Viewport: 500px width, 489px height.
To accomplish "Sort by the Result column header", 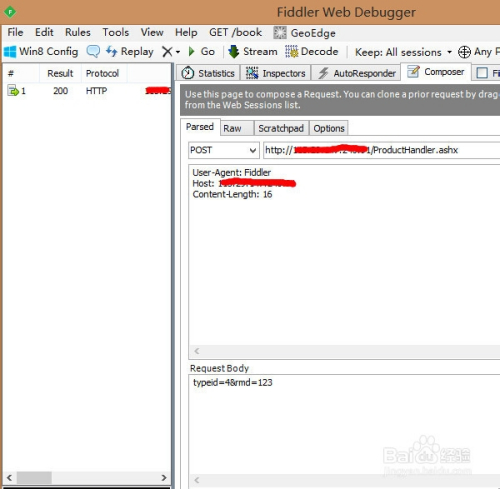I will click(60, 73).
